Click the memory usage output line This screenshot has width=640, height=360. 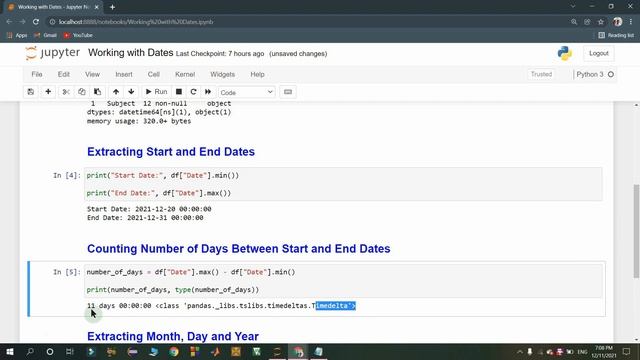[x=139, y=121]
